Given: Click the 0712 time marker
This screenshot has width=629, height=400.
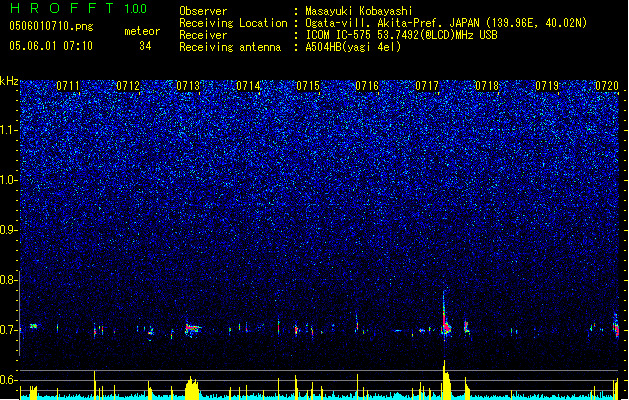Looking at the screenshot, I should click(x=128, y=86).
